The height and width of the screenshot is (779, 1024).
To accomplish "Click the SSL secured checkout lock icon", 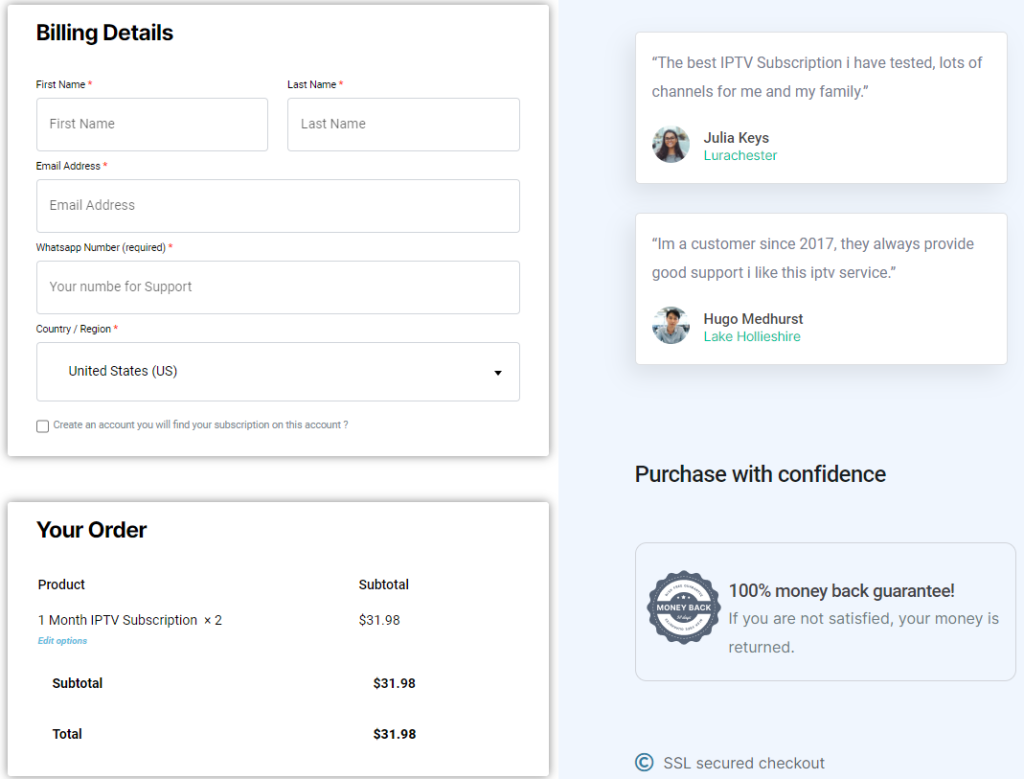I will (x=644, y=763).
